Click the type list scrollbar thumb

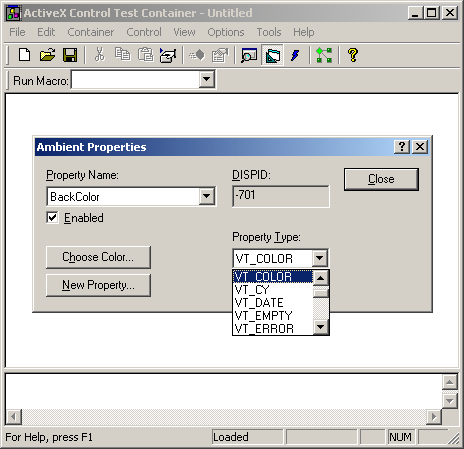coord(321,293)
